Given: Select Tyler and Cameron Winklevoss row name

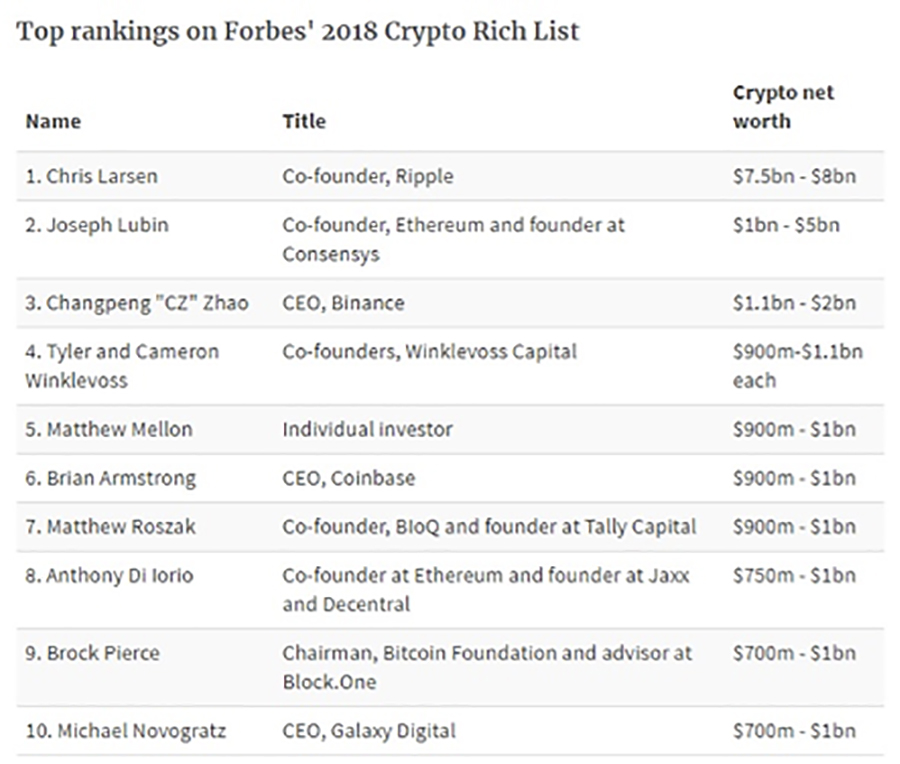Looking at the screenshot, I should pyautogui.click(x=122, y=366).
